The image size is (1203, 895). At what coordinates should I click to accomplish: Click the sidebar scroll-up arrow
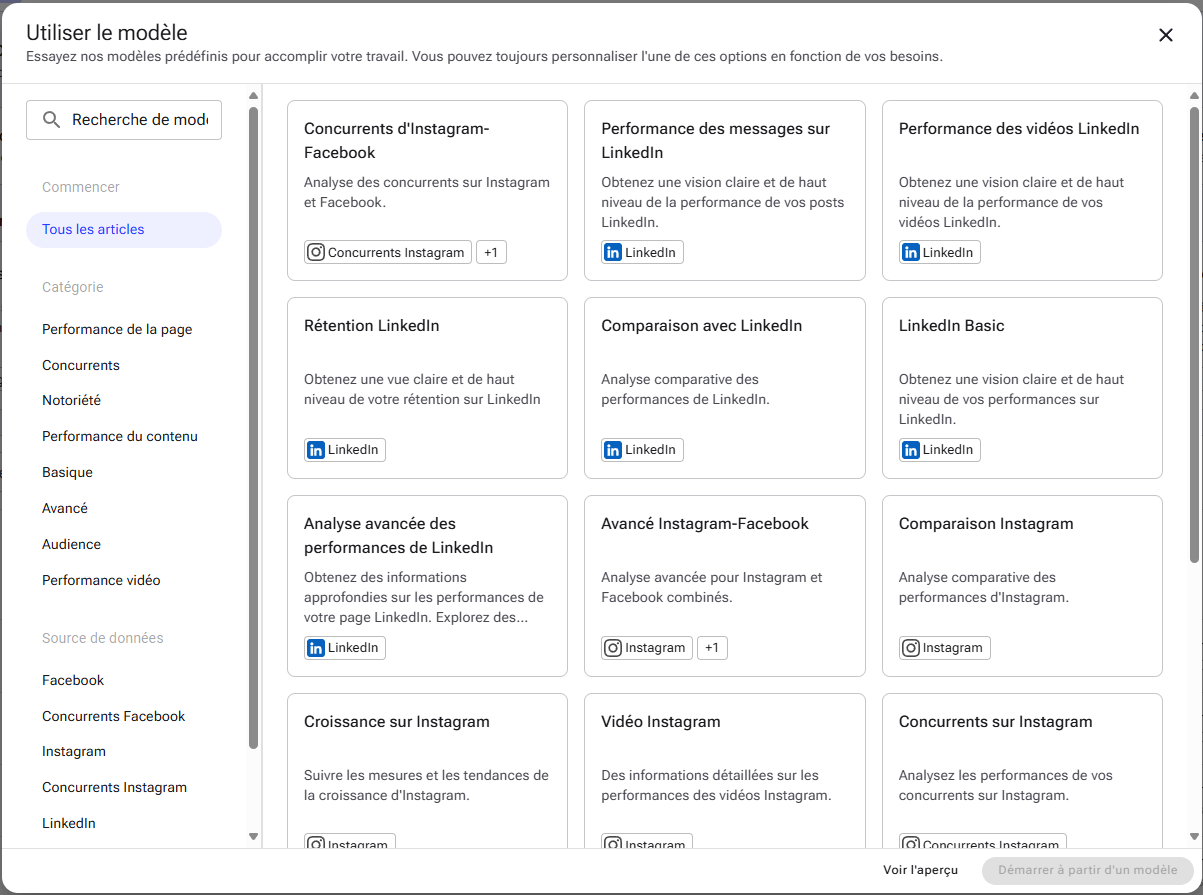pyautogui.click(x=253, y=96)
